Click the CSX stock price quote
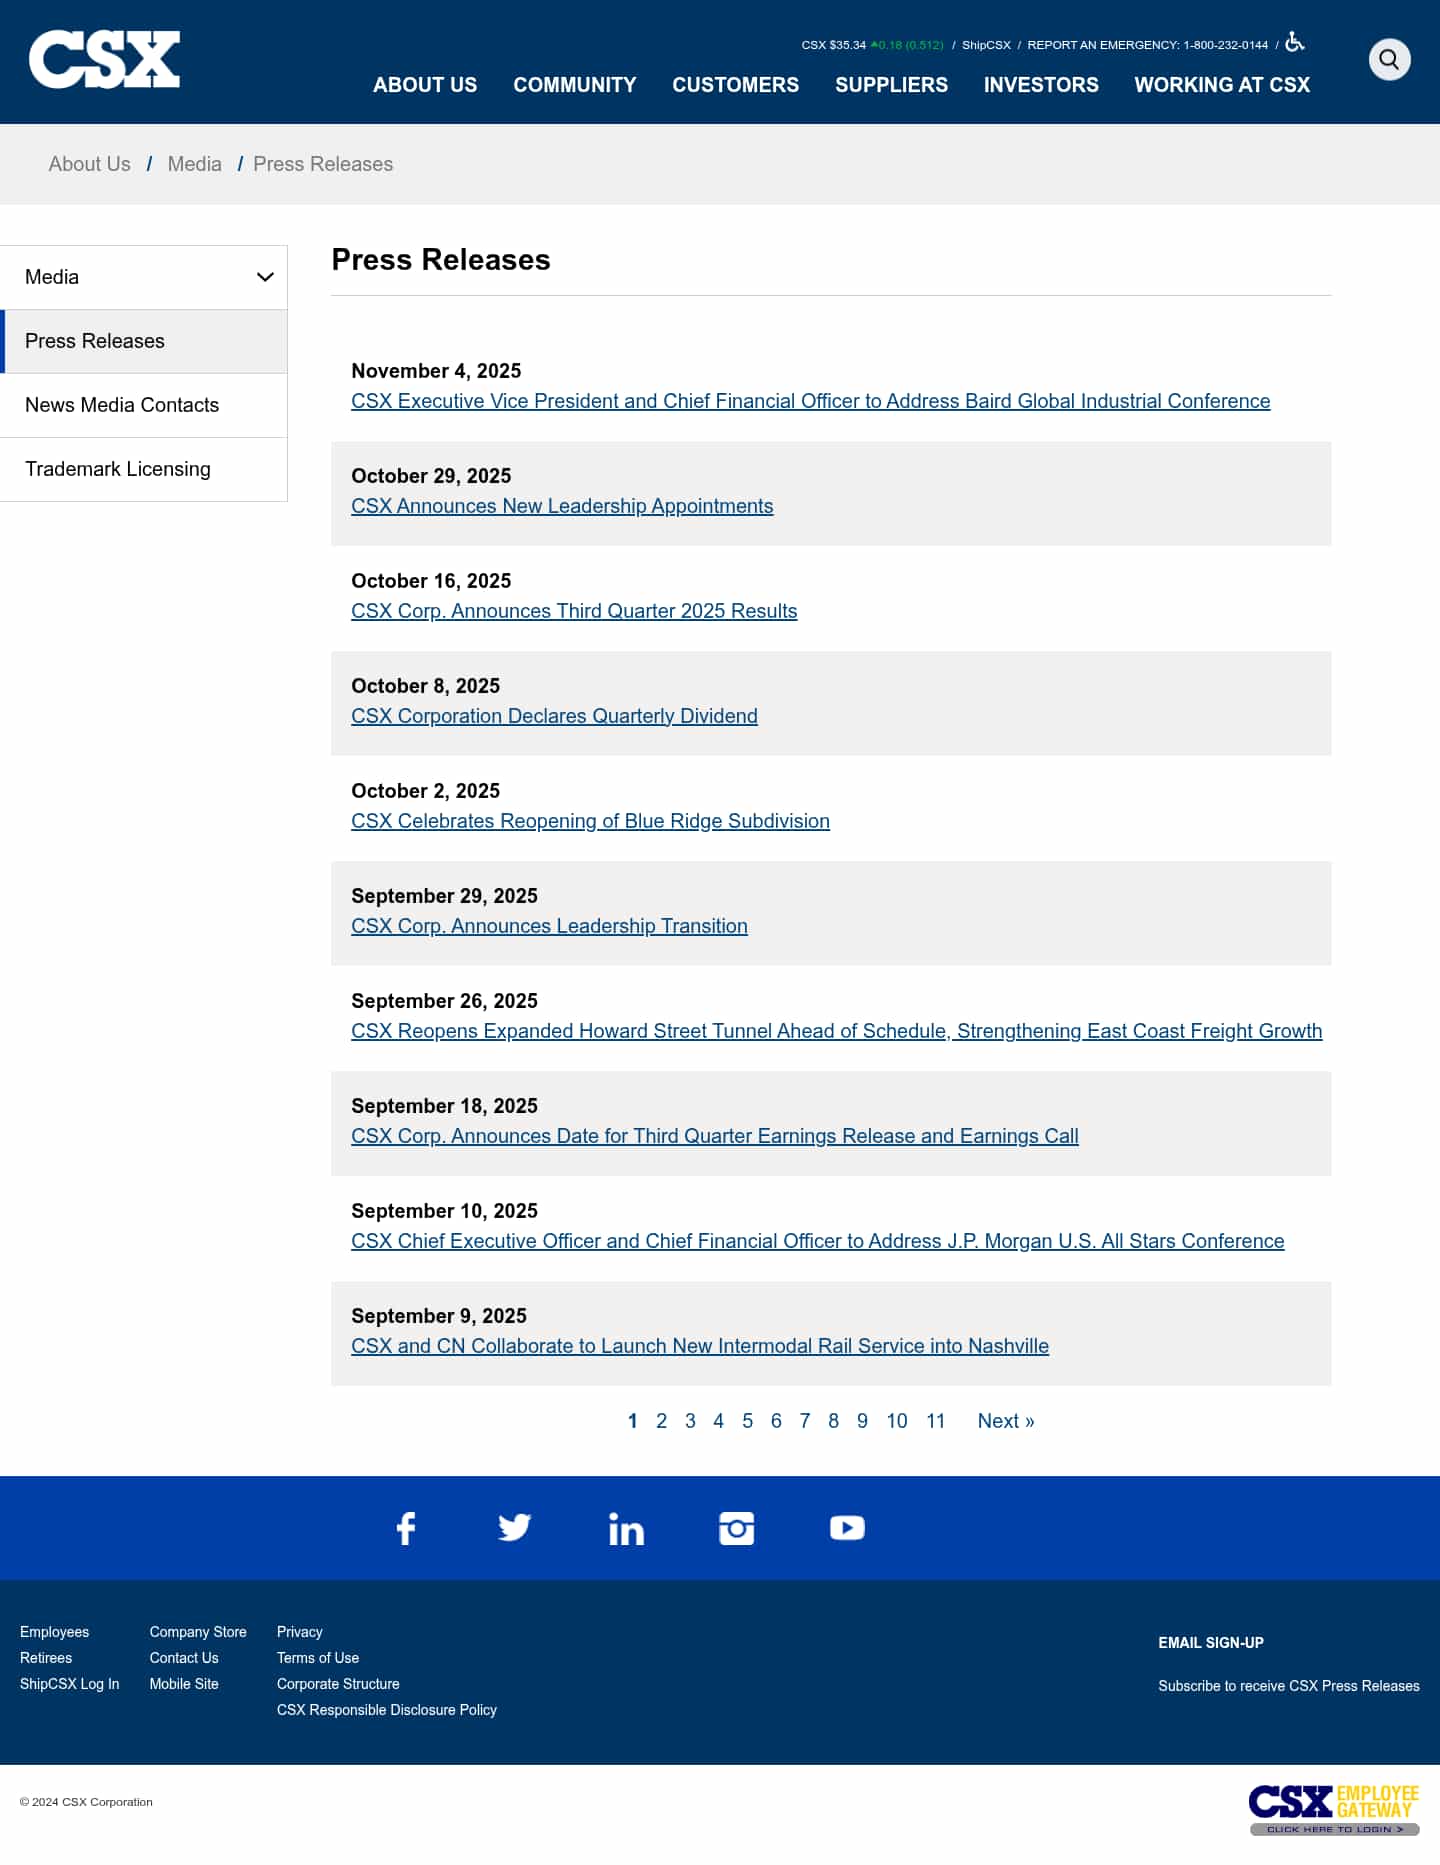Image resolution: width=1440 pixels, height=1865 pixels. pyautogui.click(x=872, y=45)
